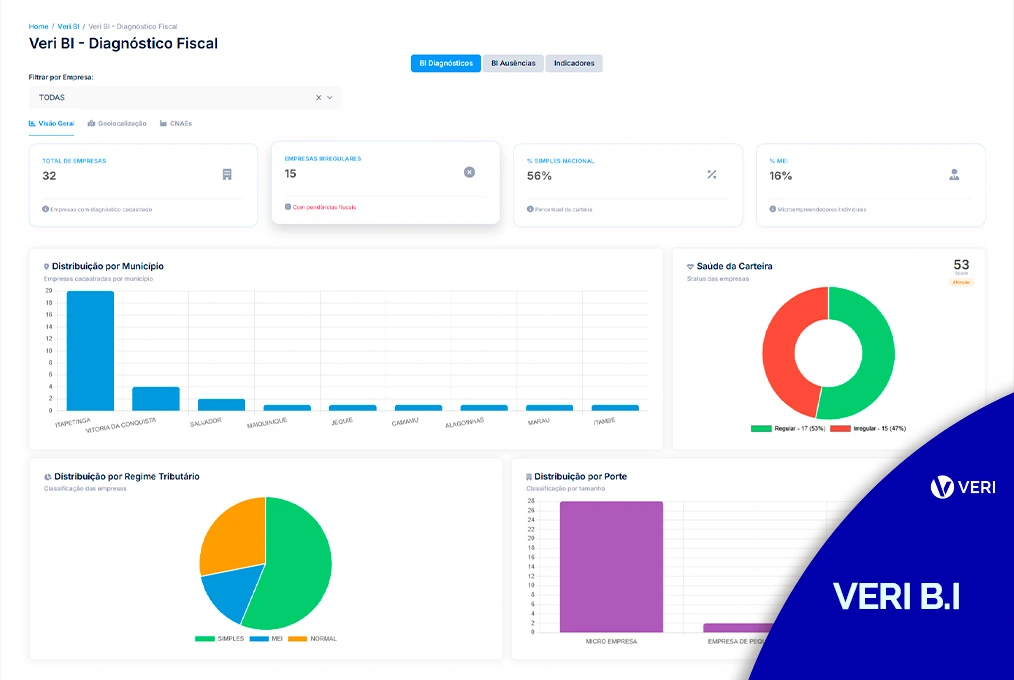The width and height of the screenshot is (1014, 680).
Task: Click the X circle icon in Empresas Irregulares card
Action: pos(469,172)
